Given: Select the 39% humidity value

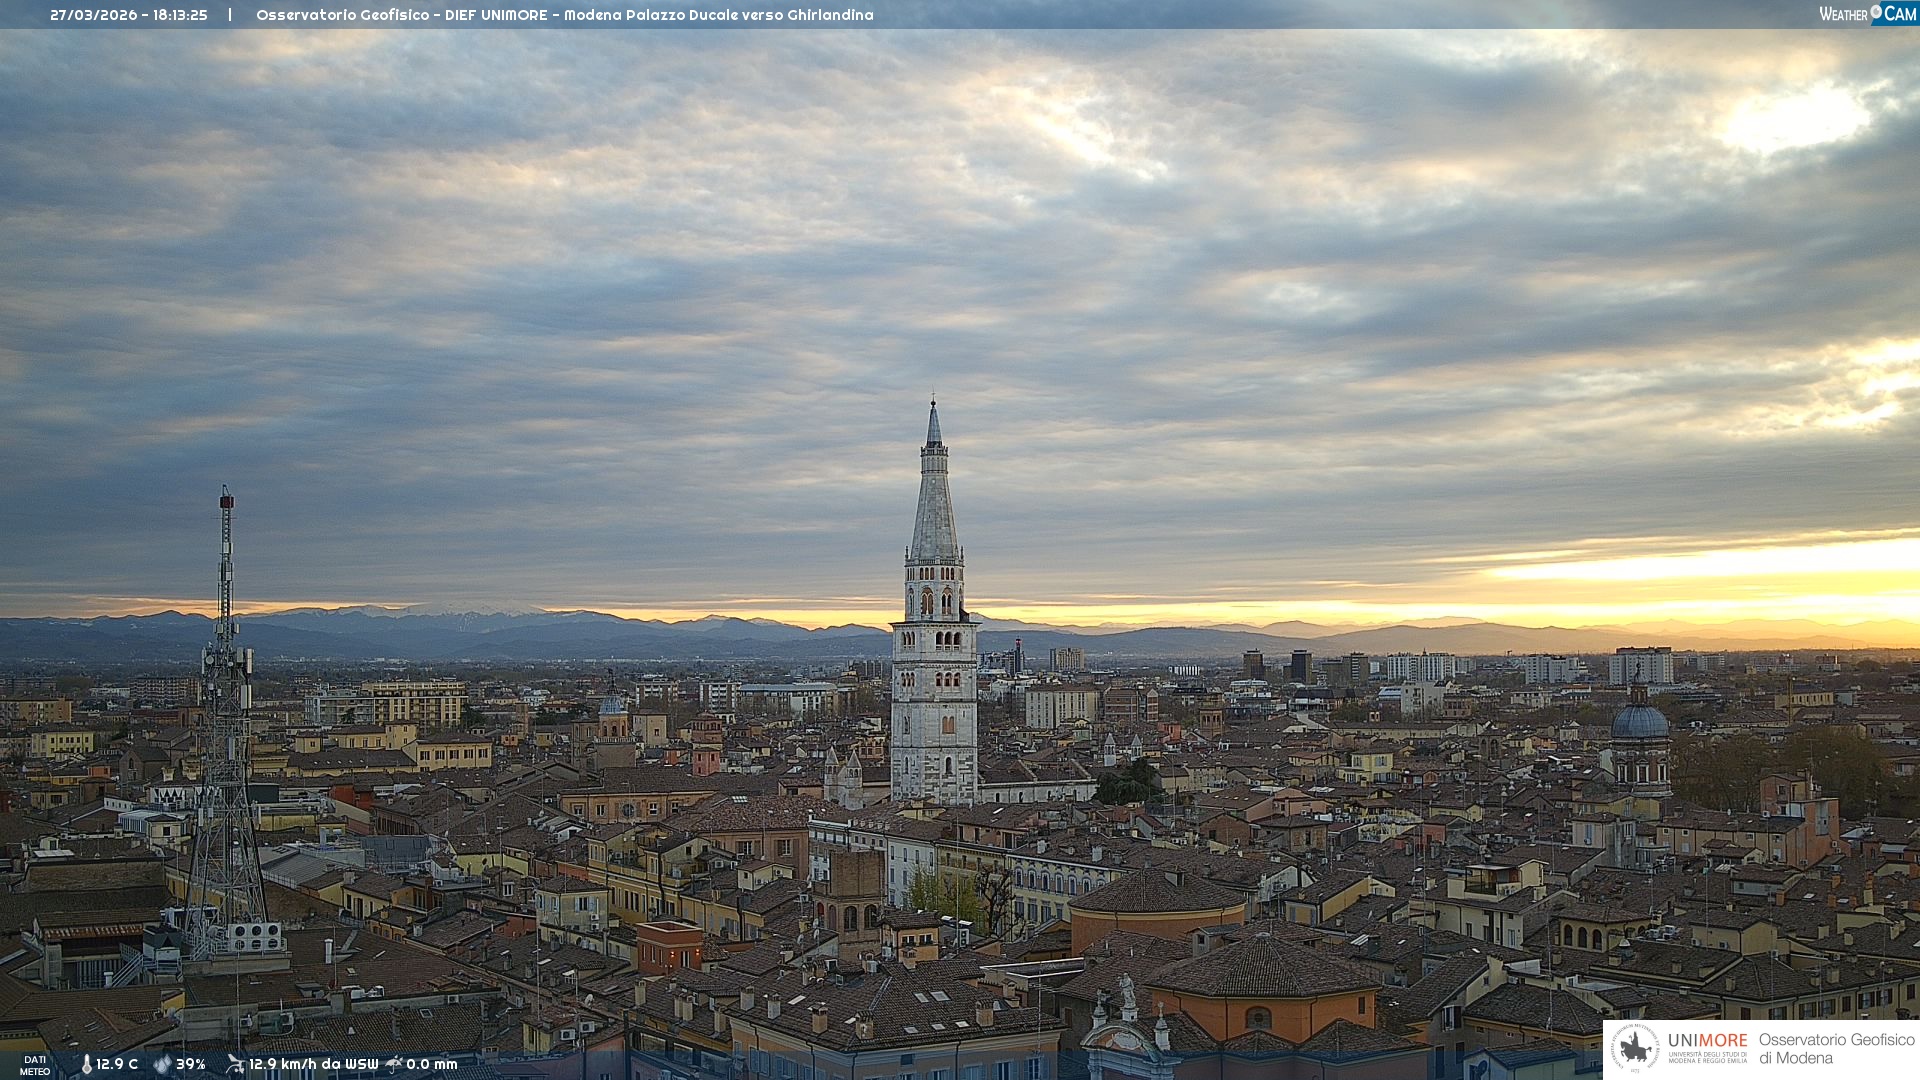Looking at the screenshot, I should (x=191, y=1065).
